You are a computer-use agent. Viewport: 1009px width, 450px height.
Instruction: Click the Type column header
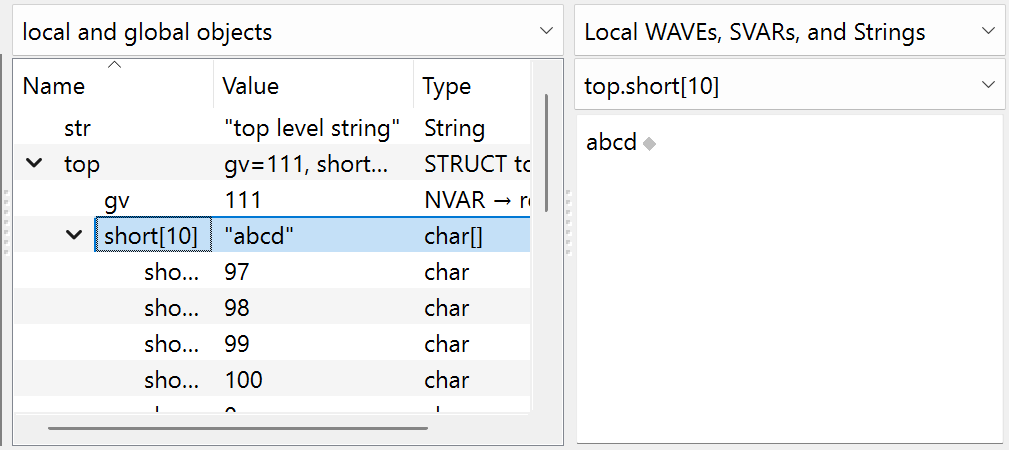click(470, 86)
